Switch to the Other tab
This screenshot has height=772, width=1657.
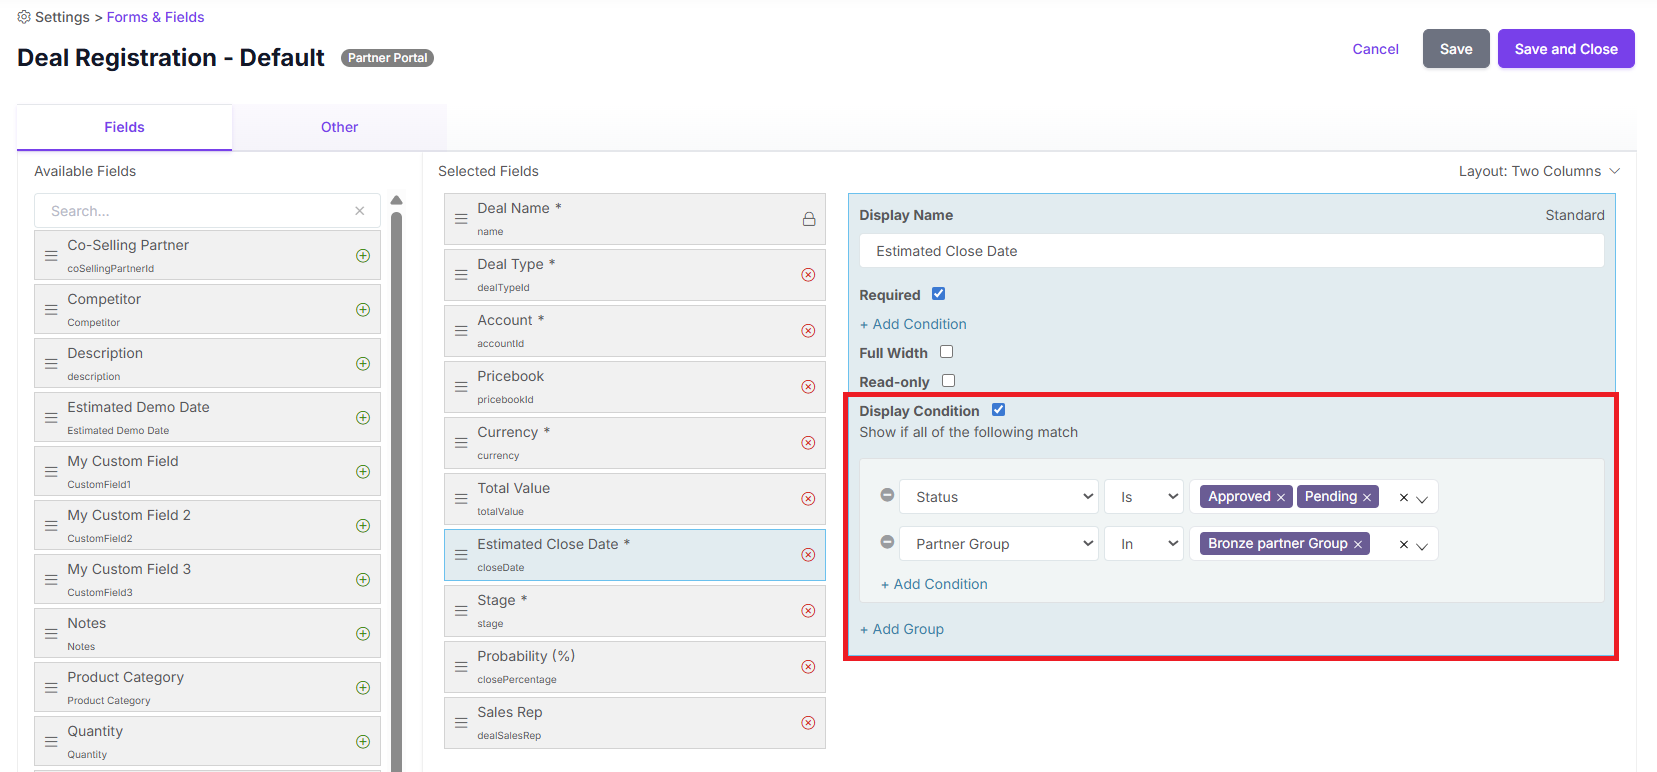pyautogui.click(x=340, y=127)
